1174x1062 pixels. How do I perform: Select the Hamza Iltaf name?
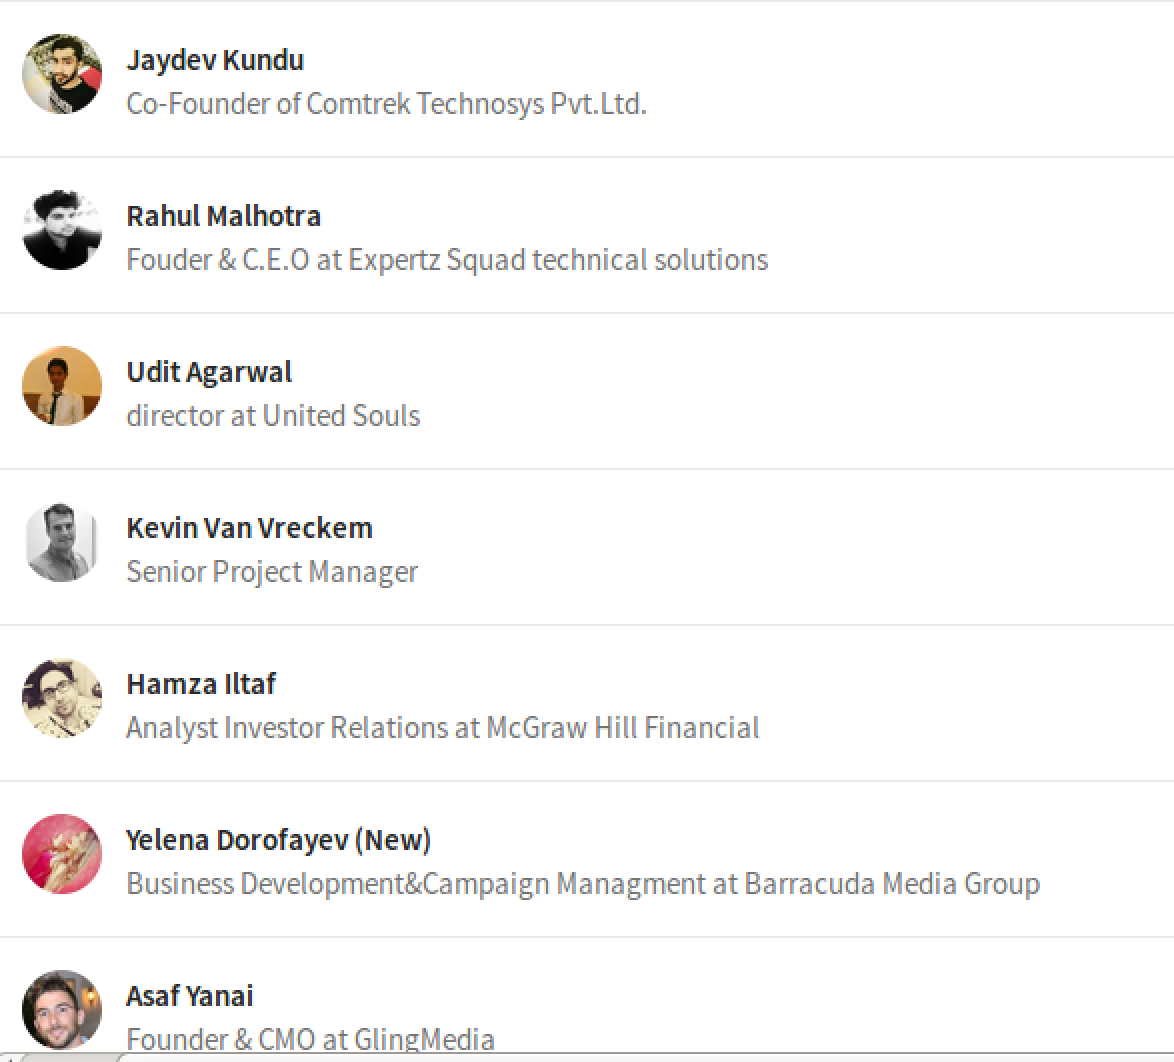201,684
